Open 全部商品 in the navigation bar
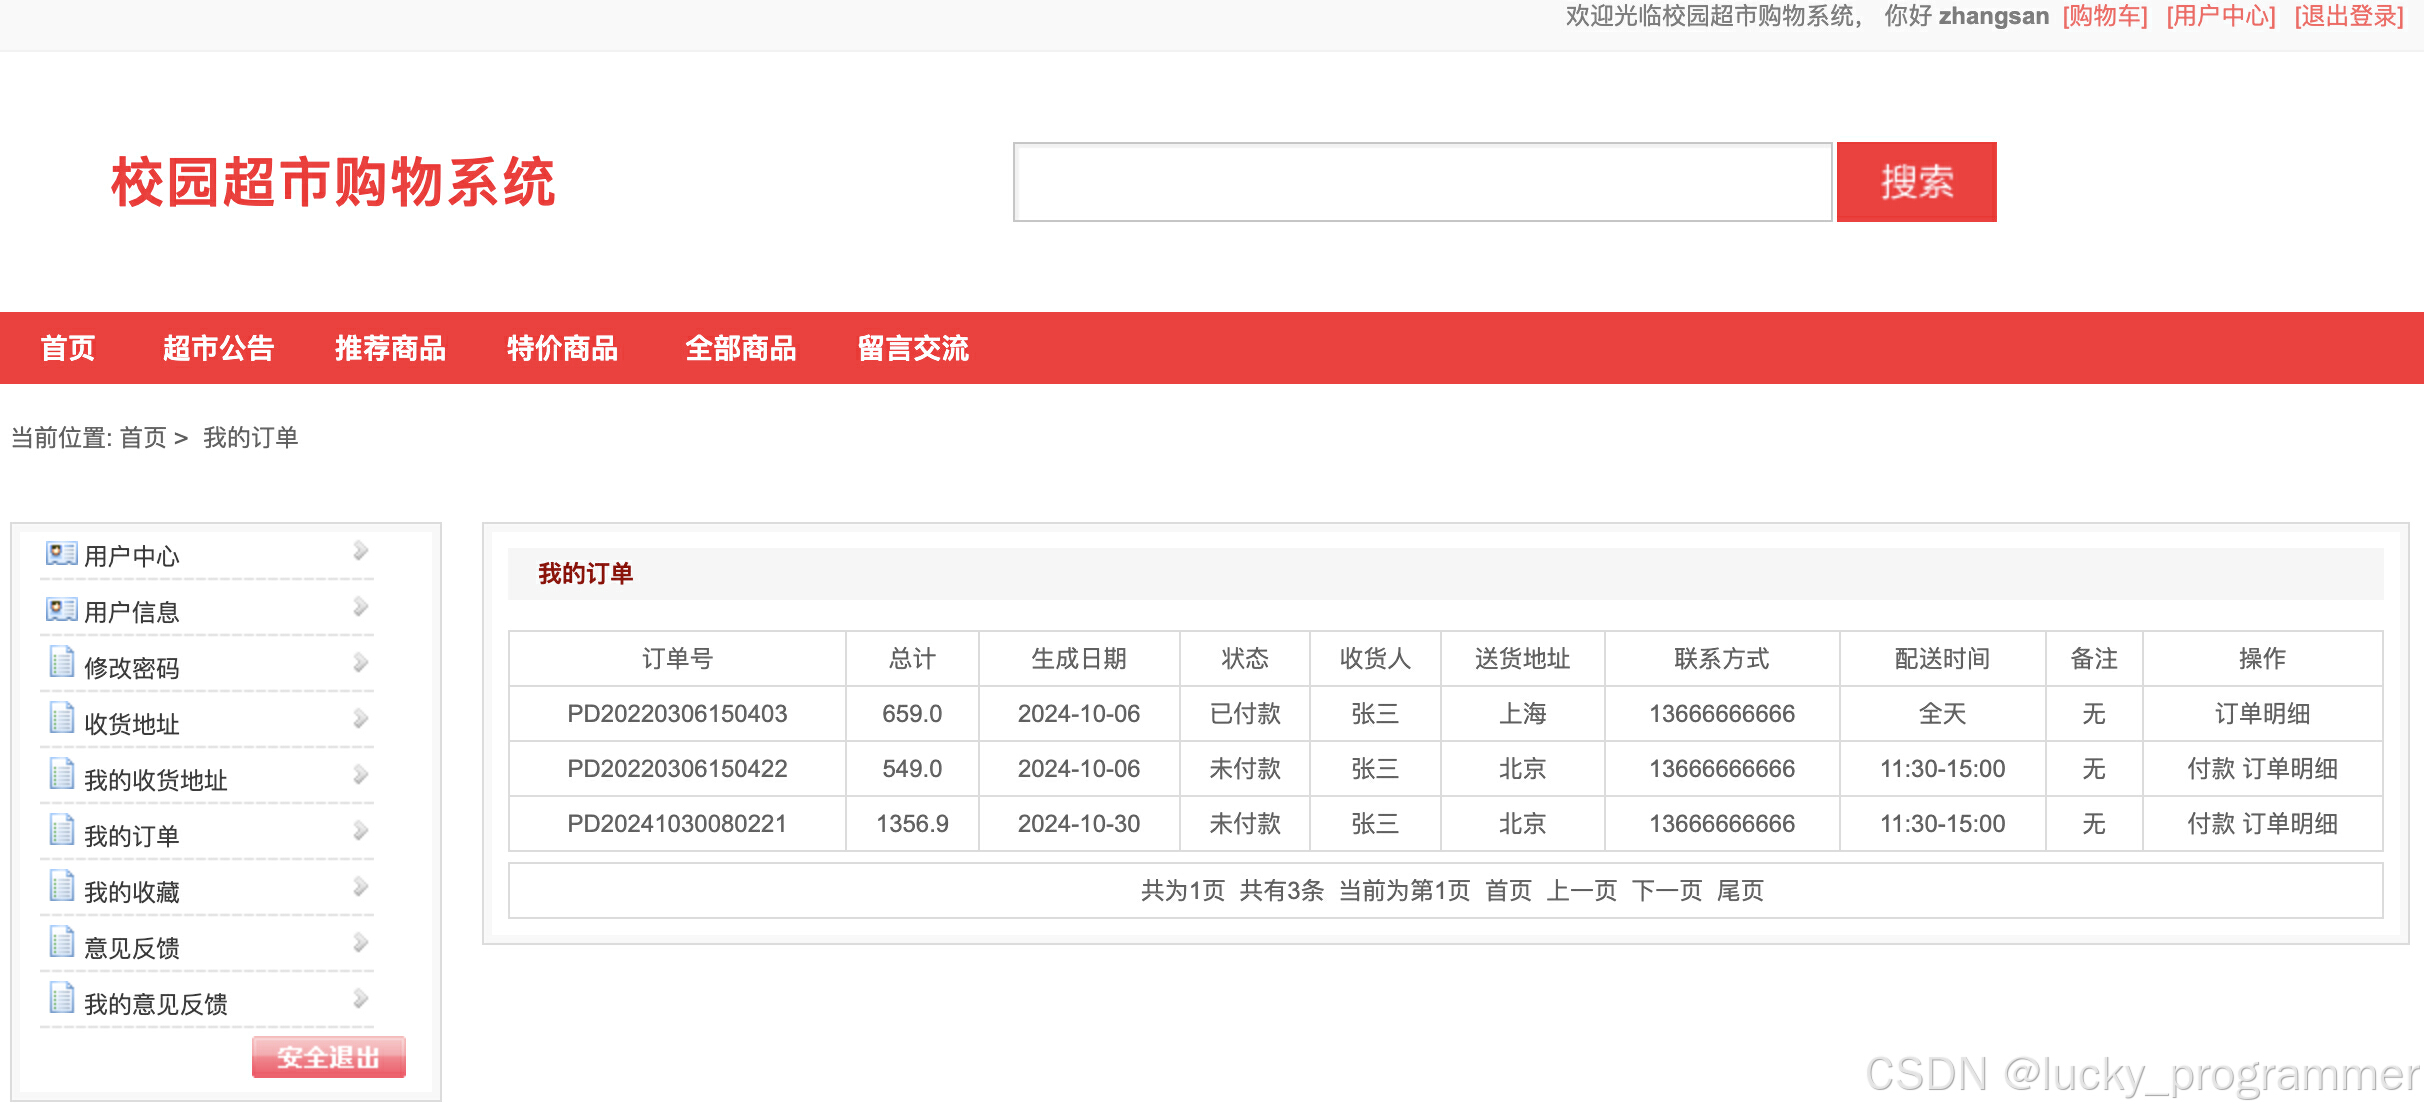2424x1114 pixels. click(x=740, y=348)
